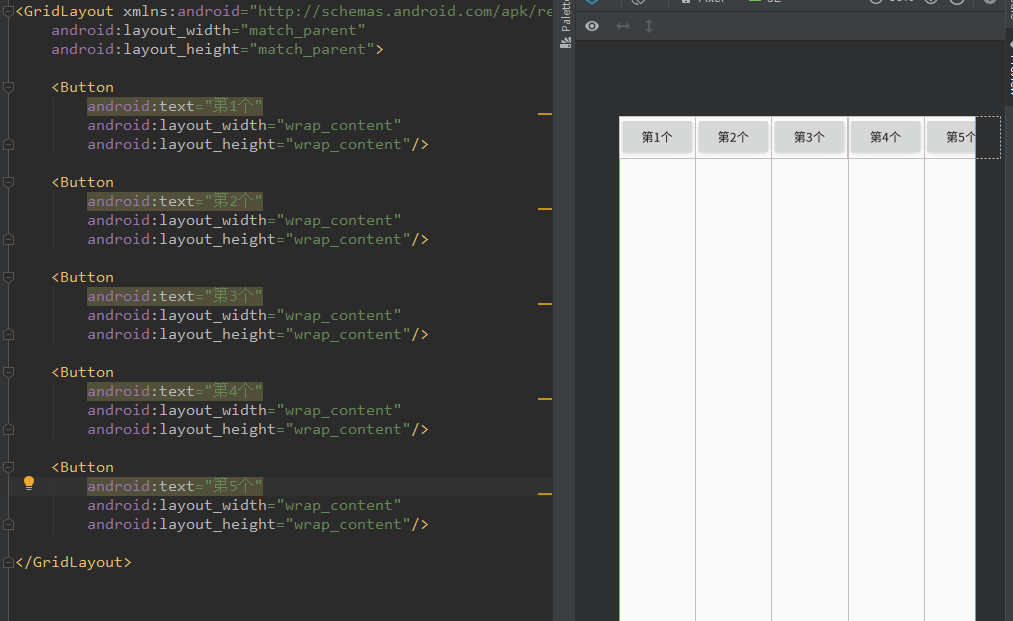
Task: Open the zoom percentage dropdown
Action: point(901,3)
